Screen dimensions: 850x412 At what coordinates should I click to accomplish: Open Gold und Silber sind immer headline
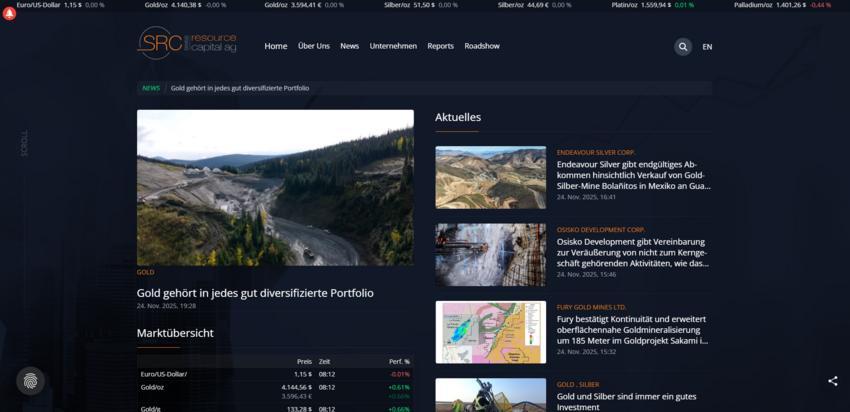point(627,402)
